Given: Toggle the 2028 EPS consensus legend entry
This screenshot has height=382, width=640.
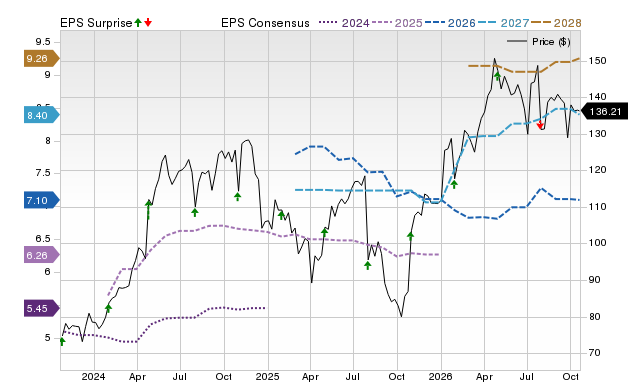Looking at the screenshot, I should [556, 23].
